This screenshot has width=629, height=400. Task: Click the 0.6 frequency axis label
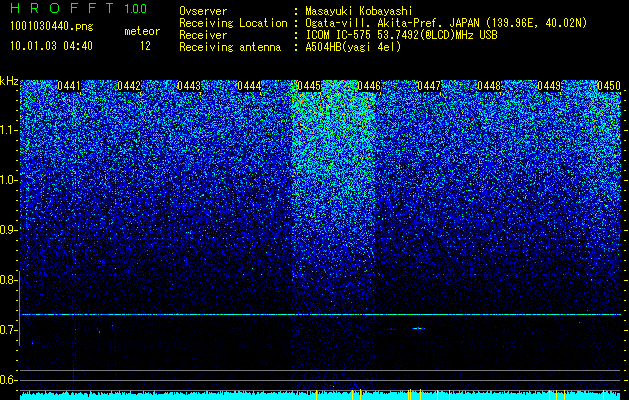coord(8,380)
